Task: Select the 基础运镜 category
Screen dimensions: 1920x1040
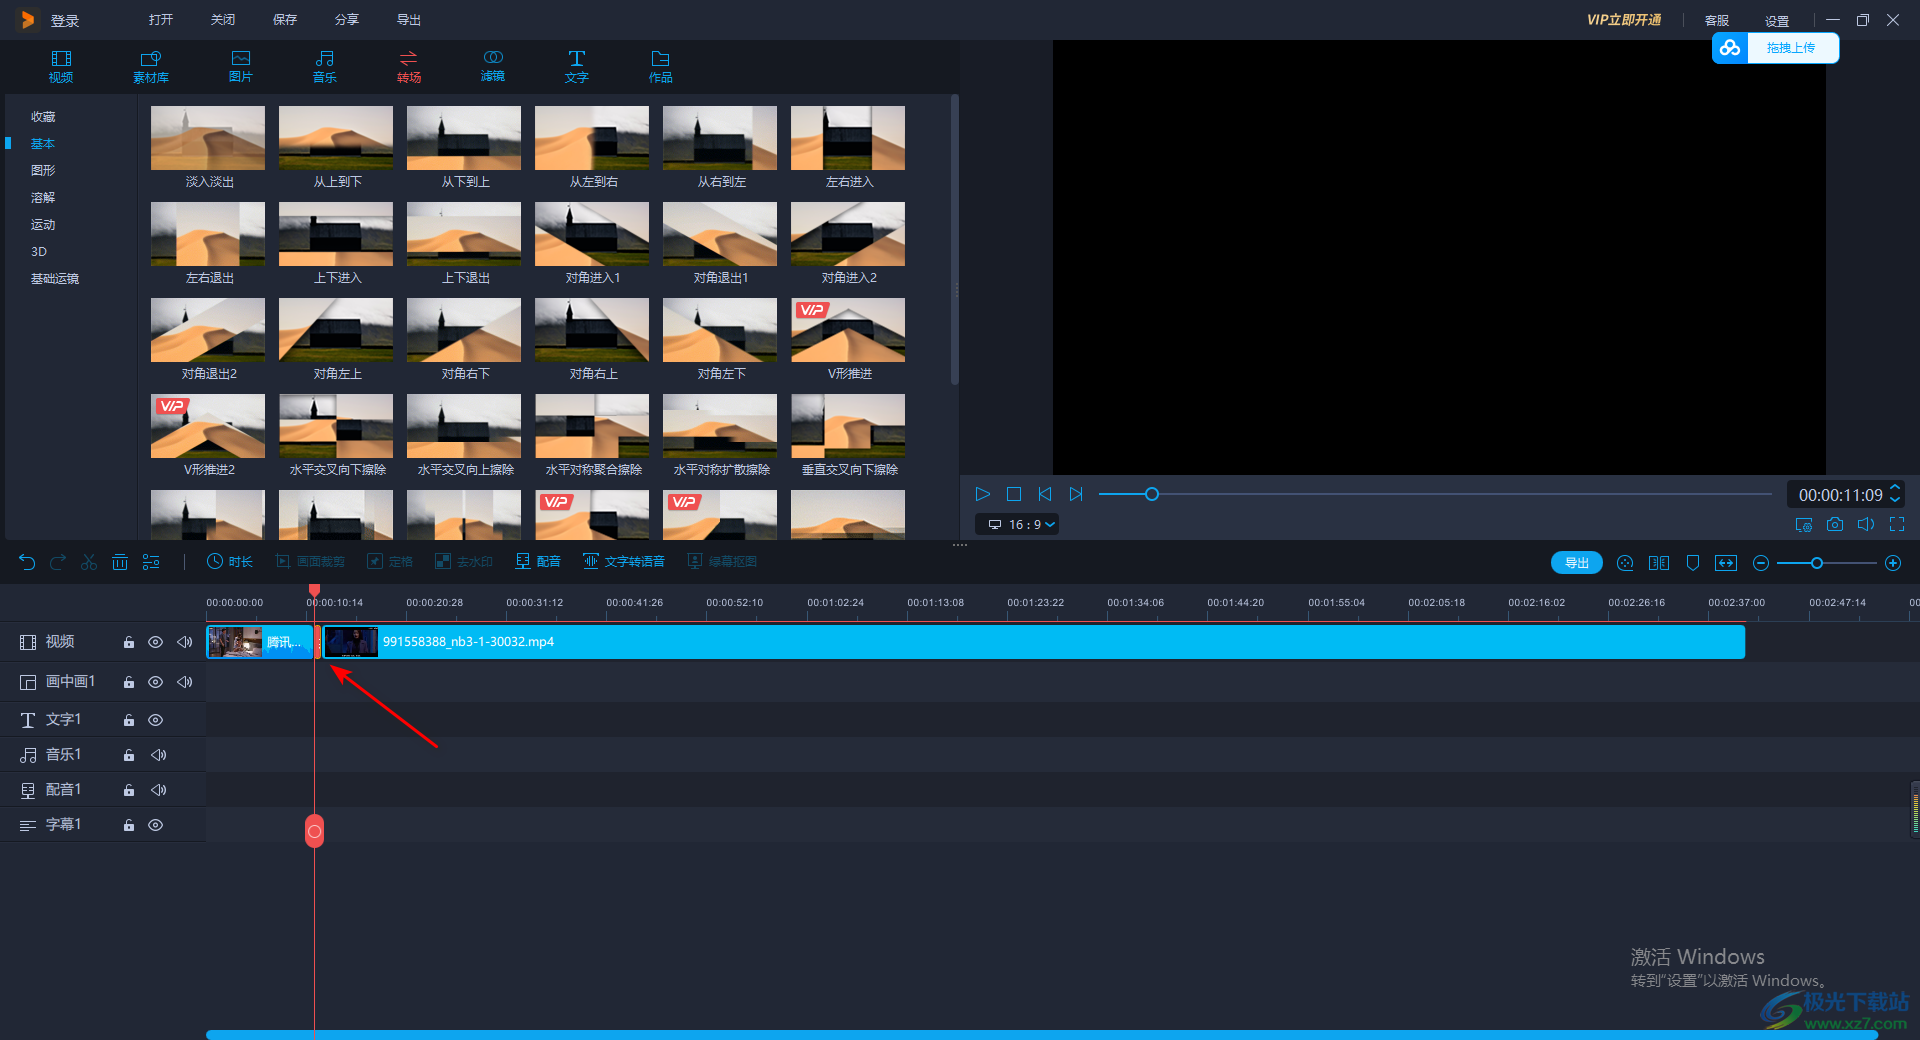Action: pyautogui.click(x=55, y=279)
